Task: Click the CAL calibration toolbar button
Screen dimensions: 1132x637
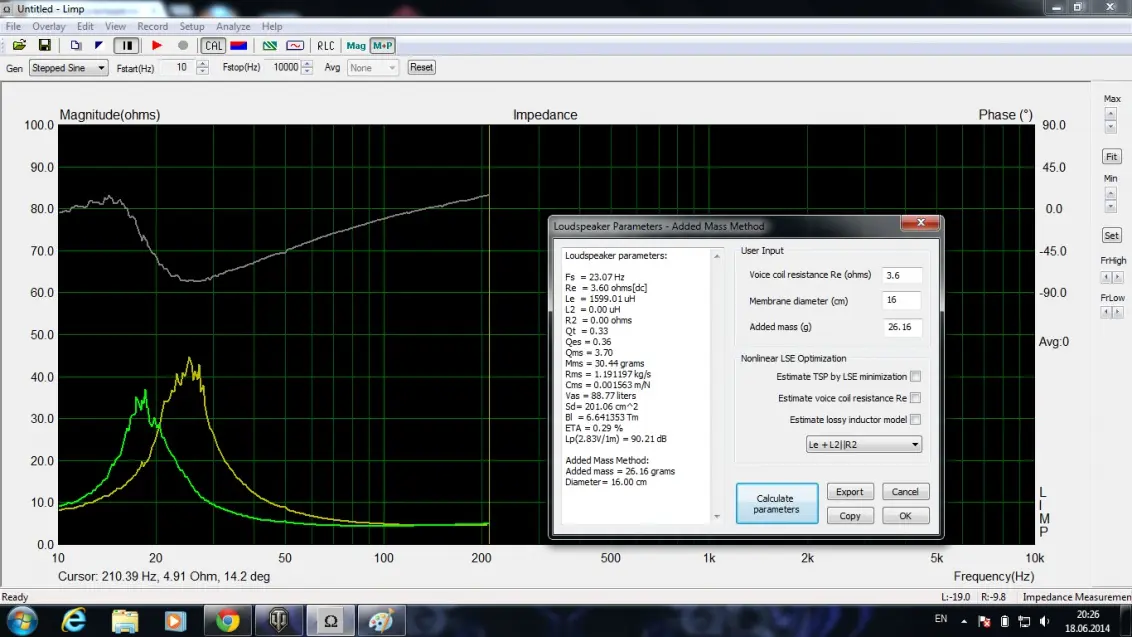Action: (x=213, y=45)
